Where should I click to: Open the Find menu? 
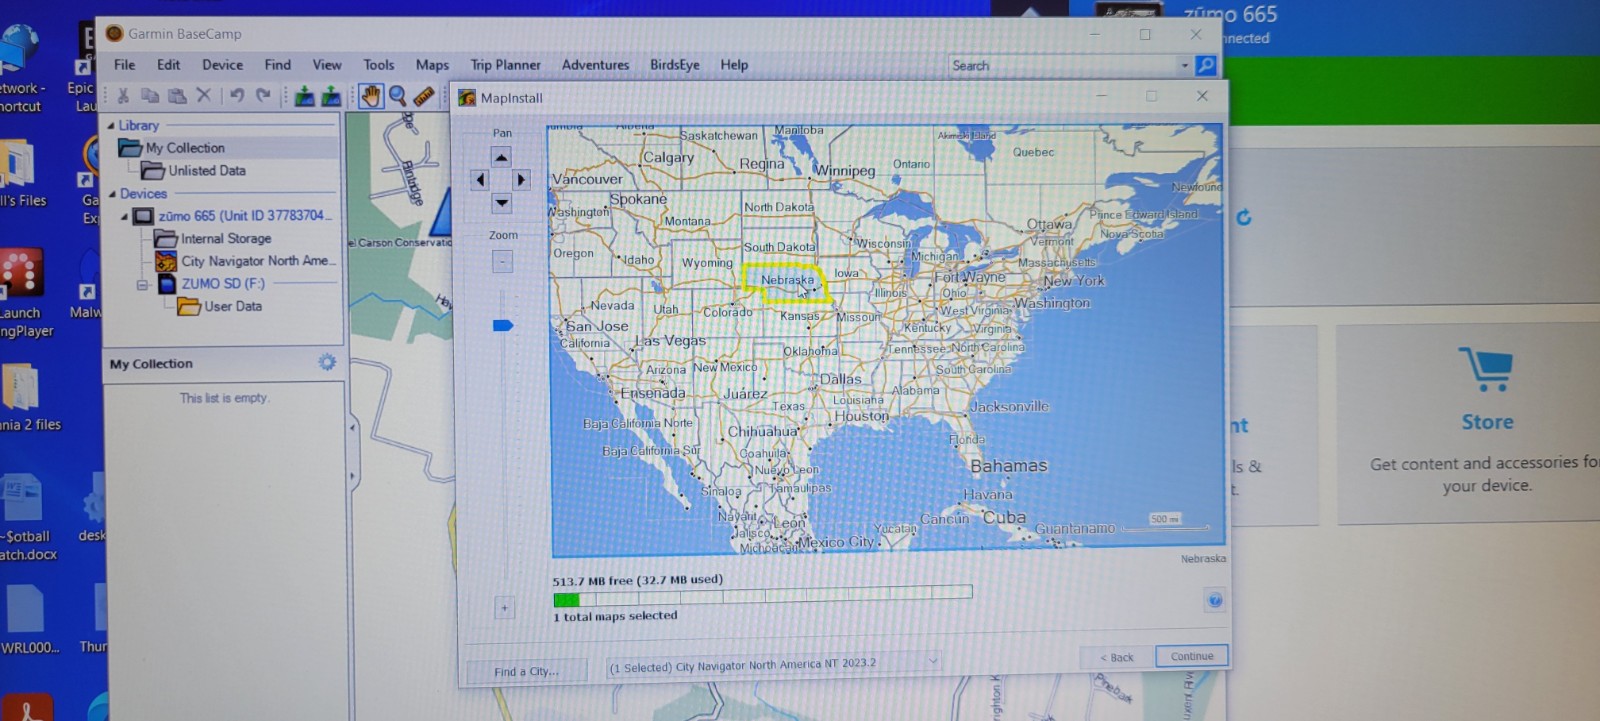(x=278, y=65)
